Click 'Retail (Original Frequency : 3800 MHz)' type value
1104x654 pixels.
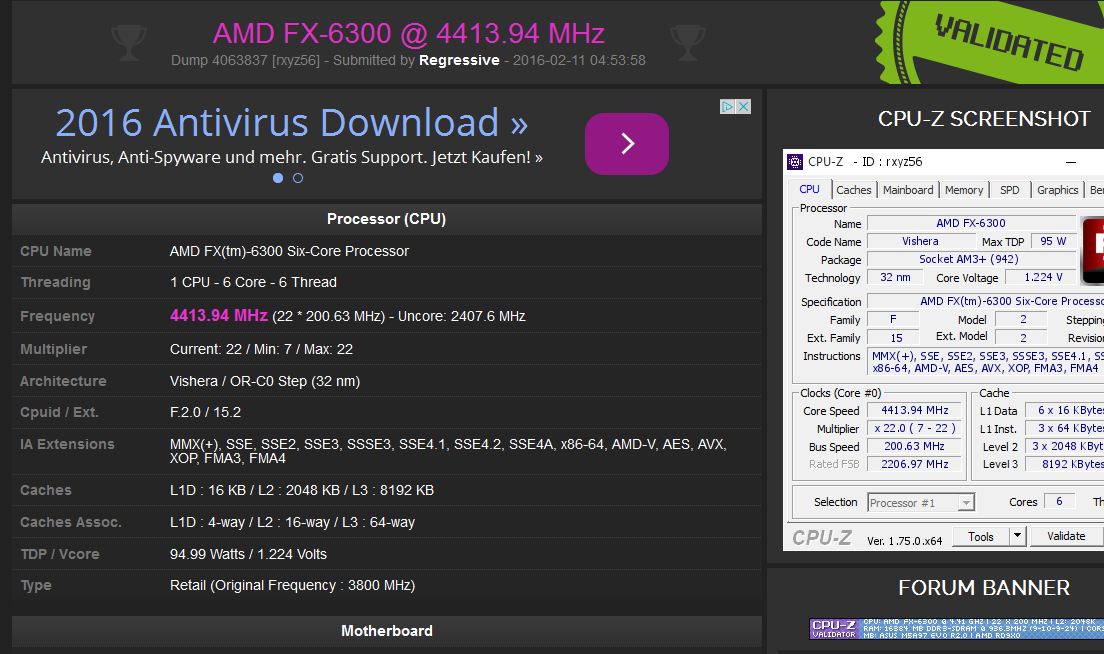point(292,586)
